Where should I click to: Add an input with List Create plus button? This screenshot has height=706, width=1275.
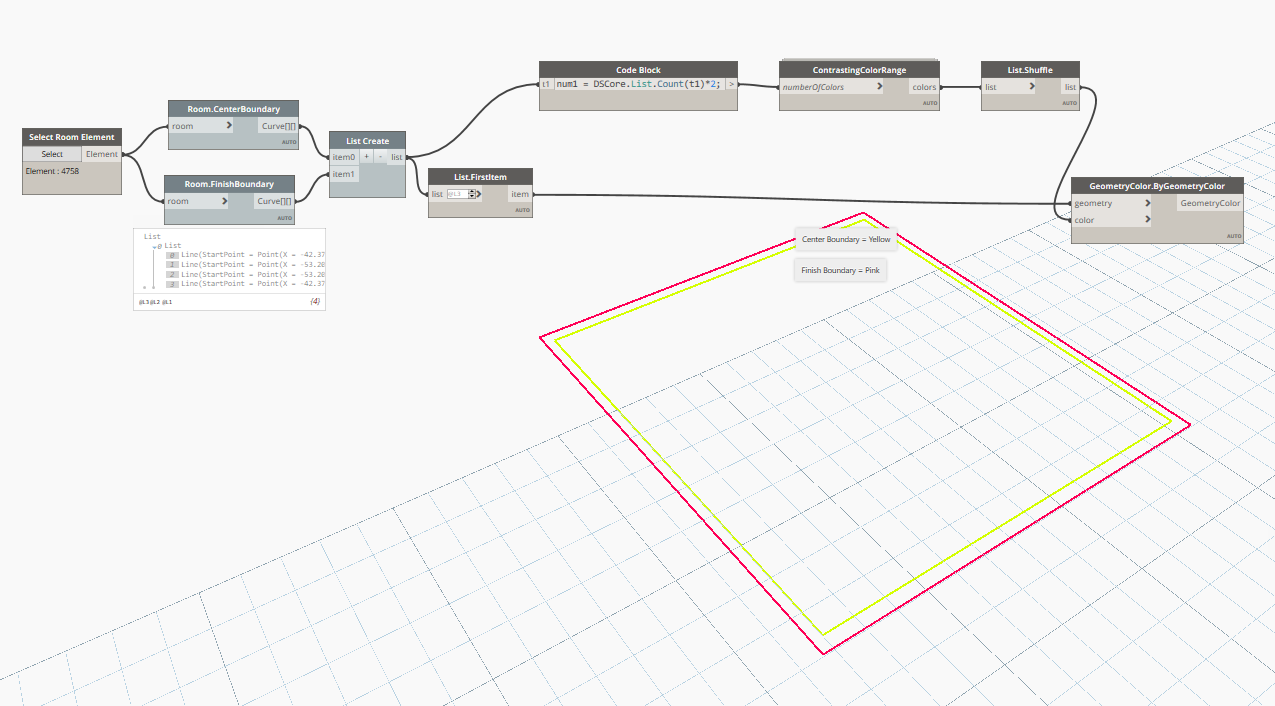point(367,157)
